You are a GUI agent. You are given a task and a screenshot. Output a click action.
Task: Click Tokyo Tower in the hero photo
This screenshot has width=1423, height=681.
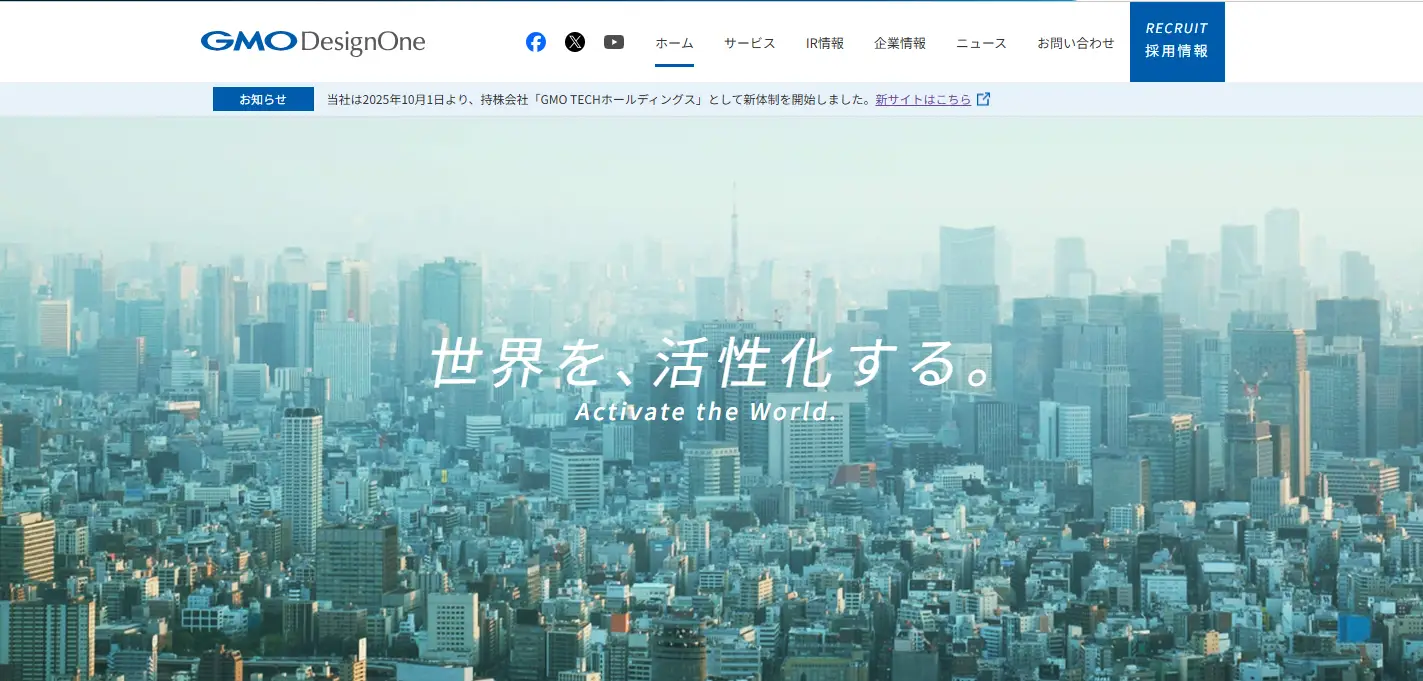734,250
